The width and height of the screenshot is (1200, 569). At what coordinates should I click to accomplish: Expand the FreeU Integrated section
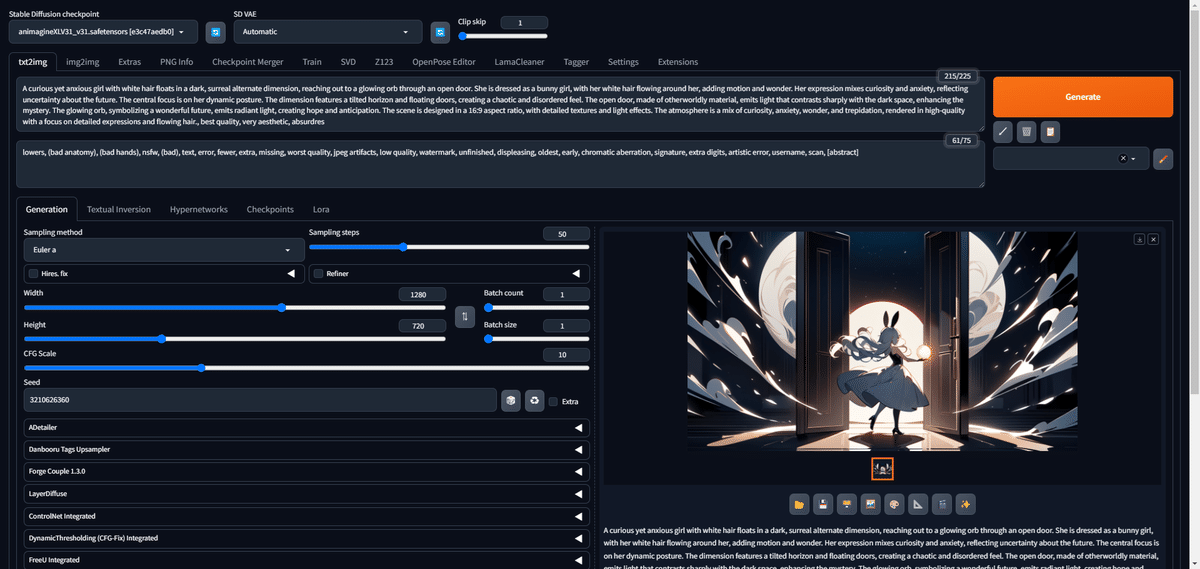[x=306, y=560]
